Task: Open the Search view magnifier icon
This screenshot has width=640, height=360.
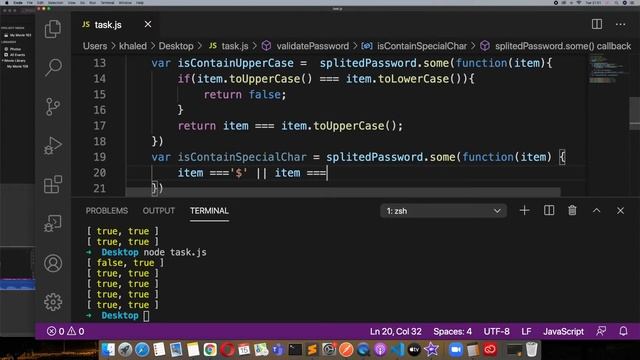Action: [x=53, y=67]
